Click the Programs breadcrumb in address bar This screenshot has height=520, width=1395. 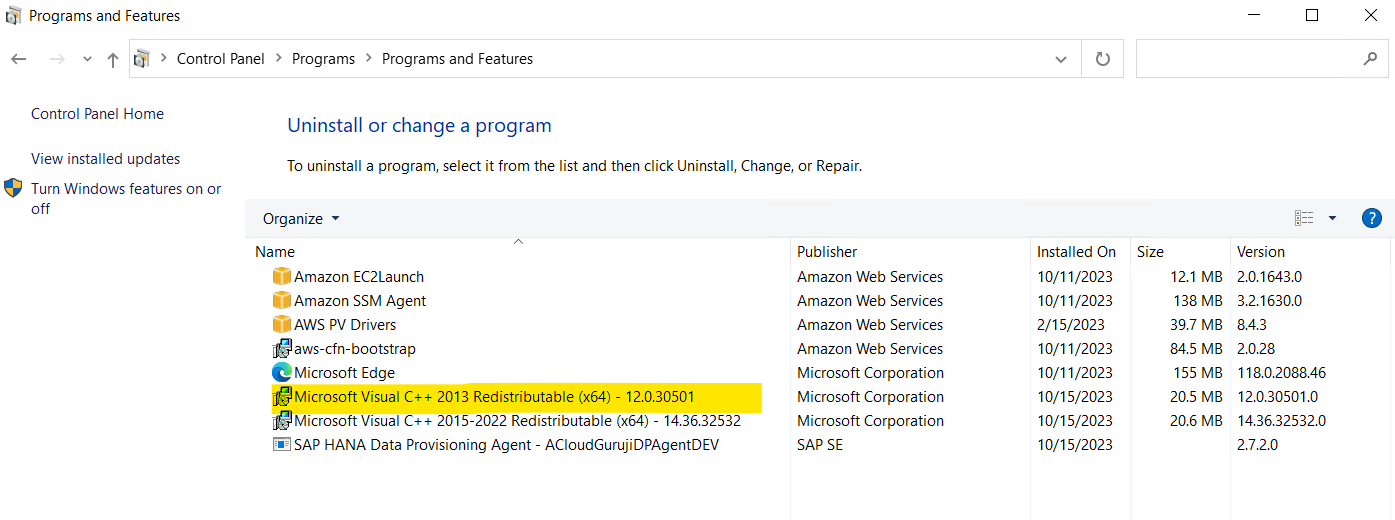[x=323, y=59]
